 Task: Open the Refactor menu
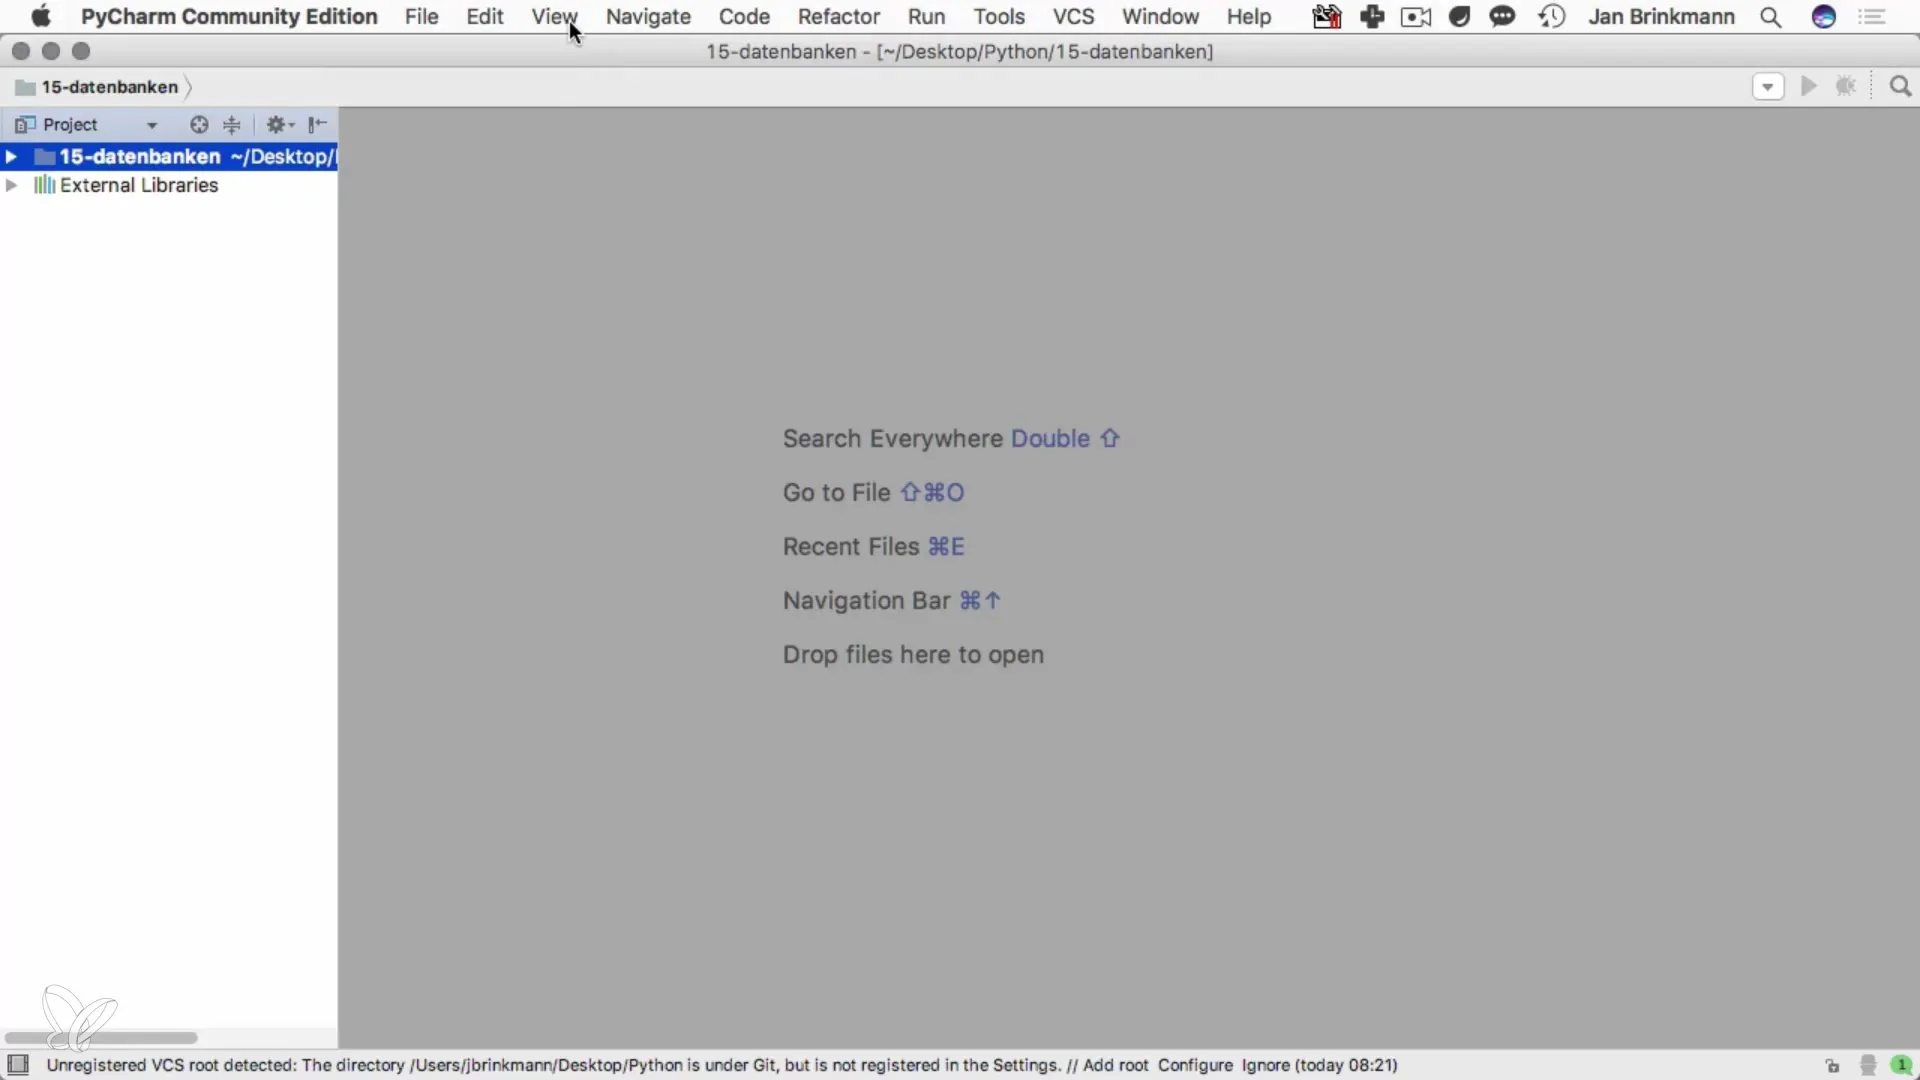coord(838,17)
